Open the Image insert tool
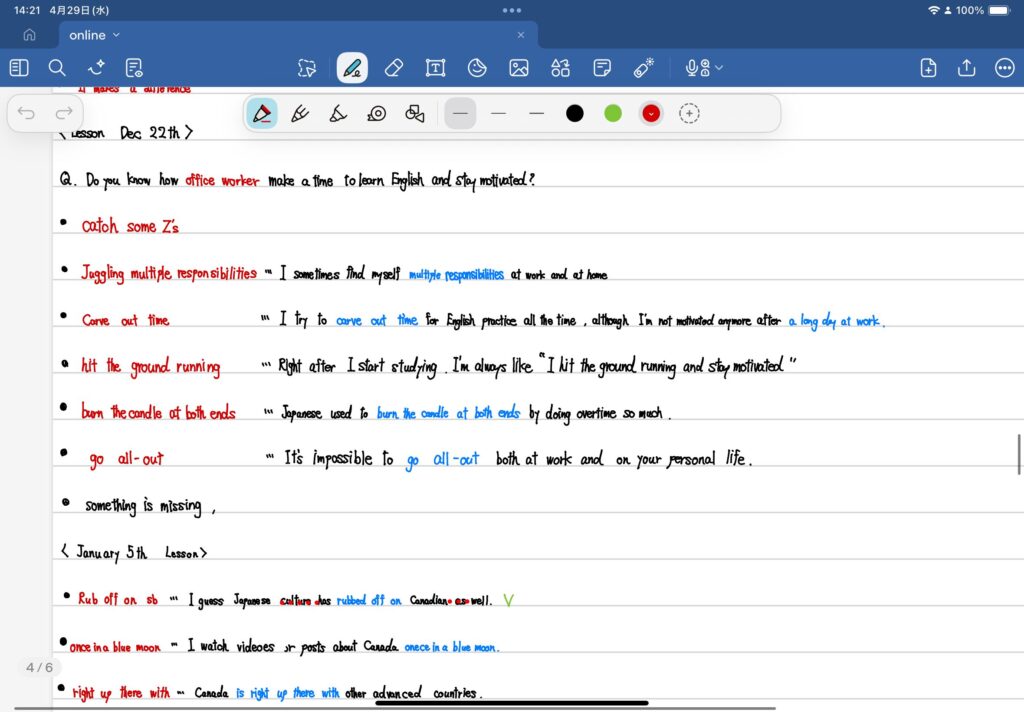Screen dimensions: 1024x712 [x=518, y=68]
